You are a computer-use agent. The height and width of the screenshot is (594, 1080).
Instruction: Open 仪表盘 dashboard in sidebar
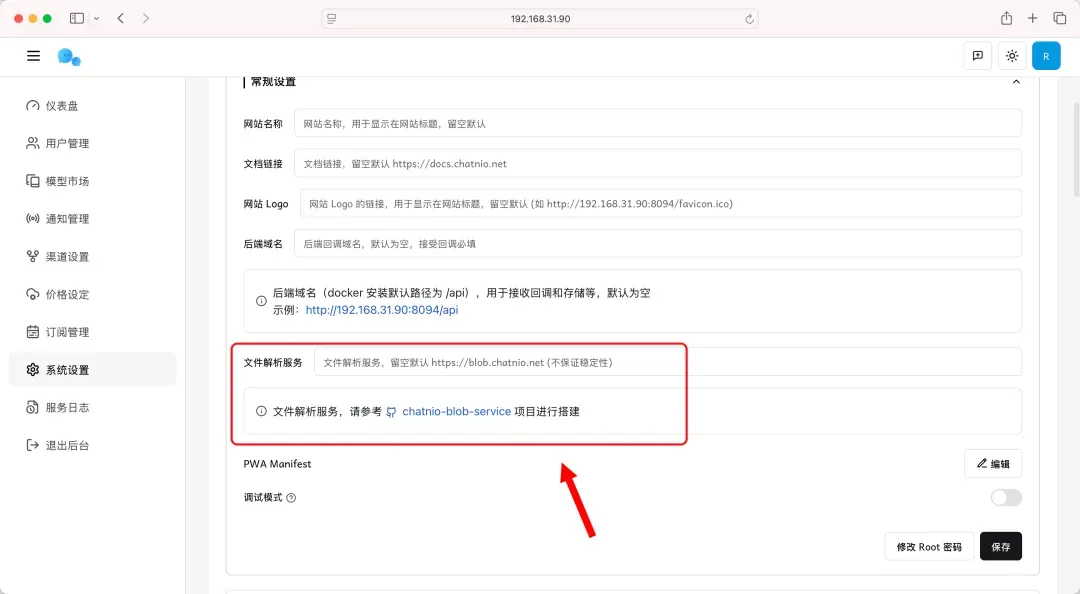click(x=92, y=105)
